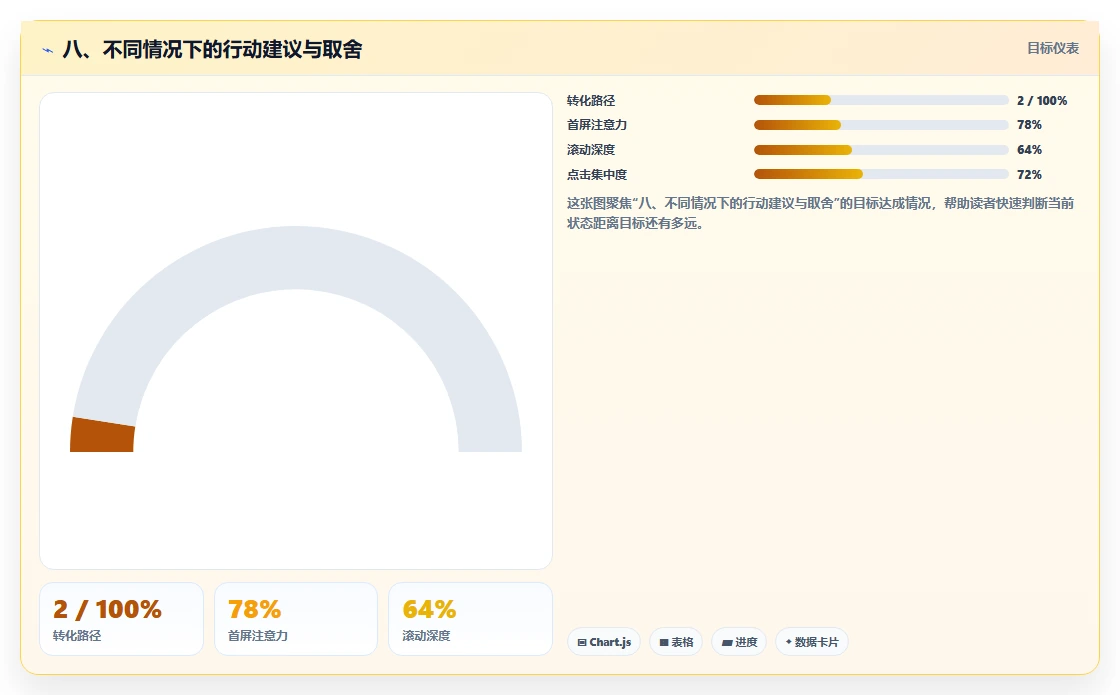Click the 64% value beside the 滚动深度 bar
The image size is (1120, 695).
pyautogui.click(x=1029, y=150)
